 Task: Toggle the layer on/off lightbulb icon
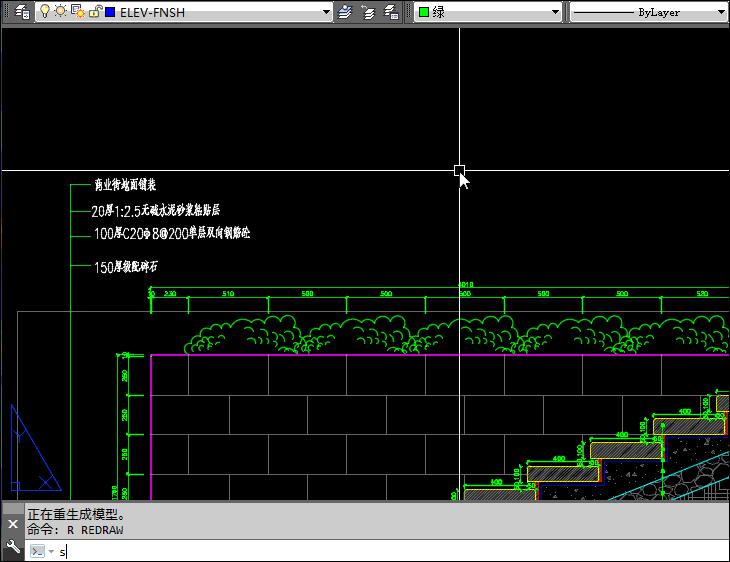[x=44, y=13]
